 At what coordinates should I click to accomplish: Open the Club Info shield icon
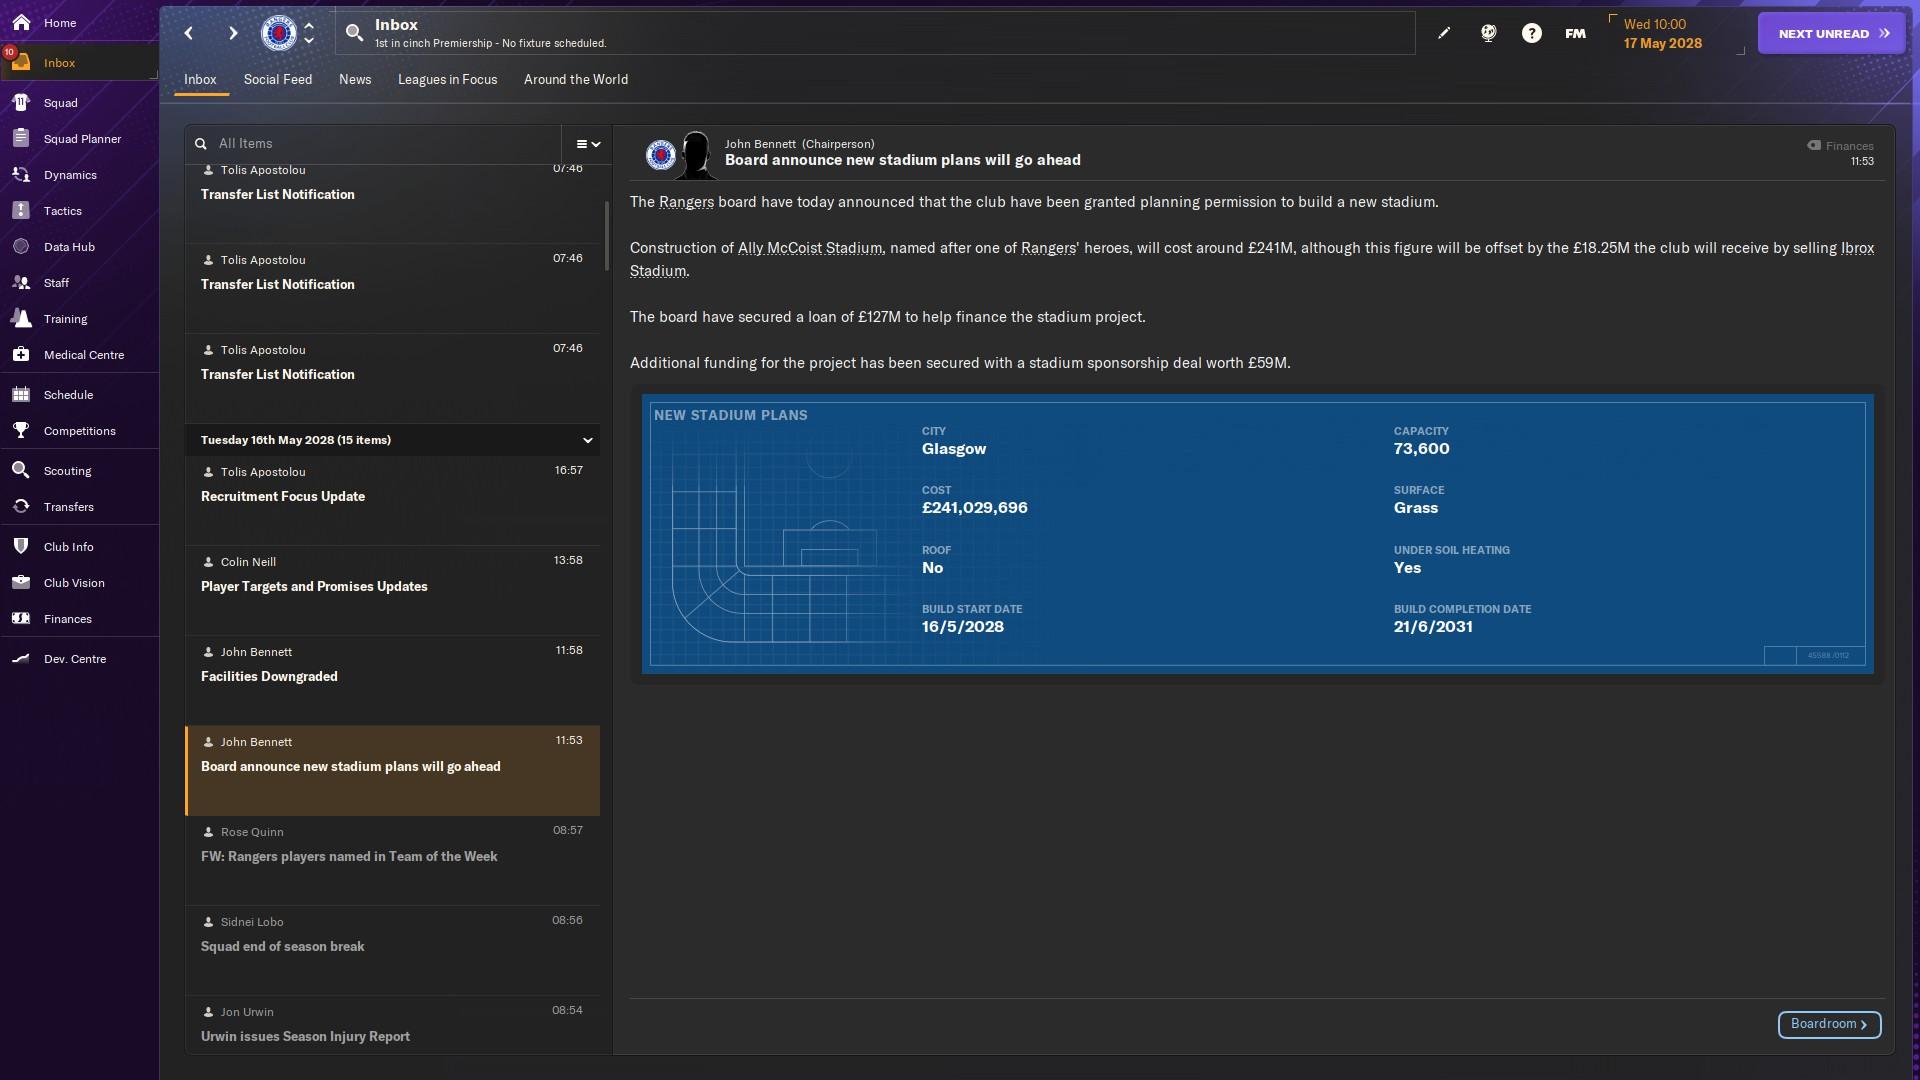tap(21, 546)
